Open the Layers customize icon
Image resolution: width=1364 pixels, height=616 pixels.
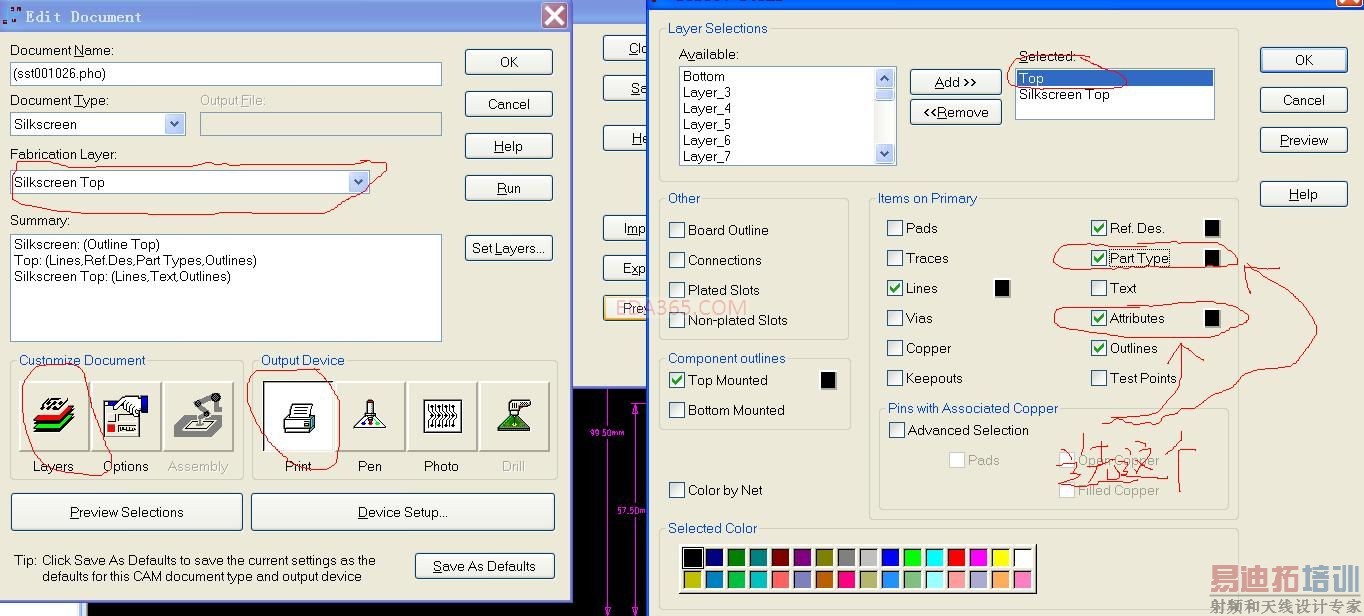[55, 416]
